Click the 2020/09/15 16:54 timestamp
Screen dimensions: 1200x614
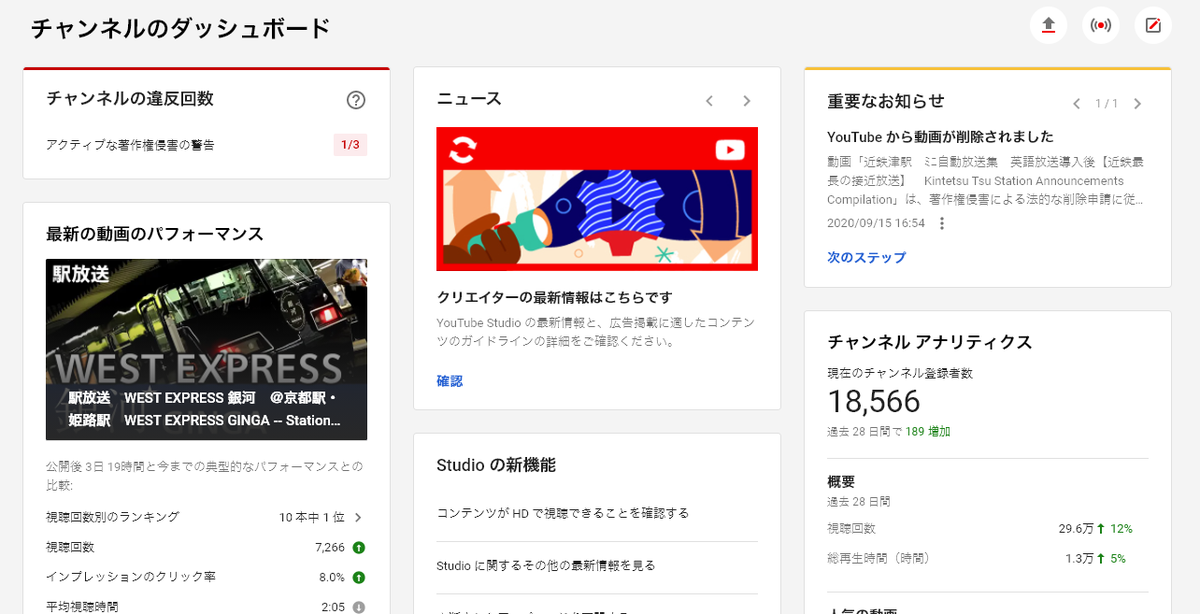tap(876, 223)
